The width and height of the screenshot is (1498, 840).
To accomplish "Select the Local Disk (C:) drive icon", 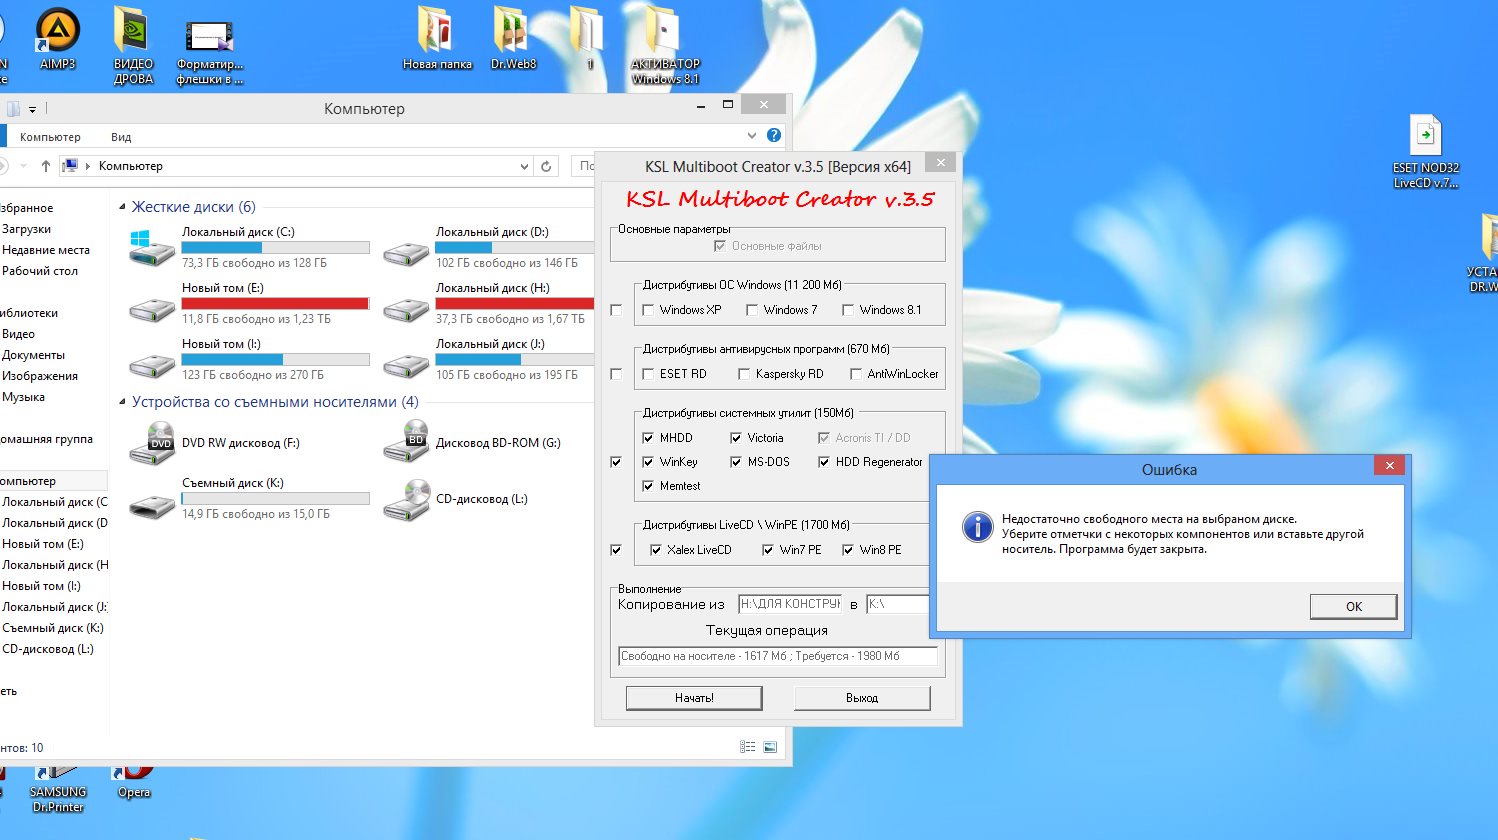I will pyautogui.click(x=152, y=248).
